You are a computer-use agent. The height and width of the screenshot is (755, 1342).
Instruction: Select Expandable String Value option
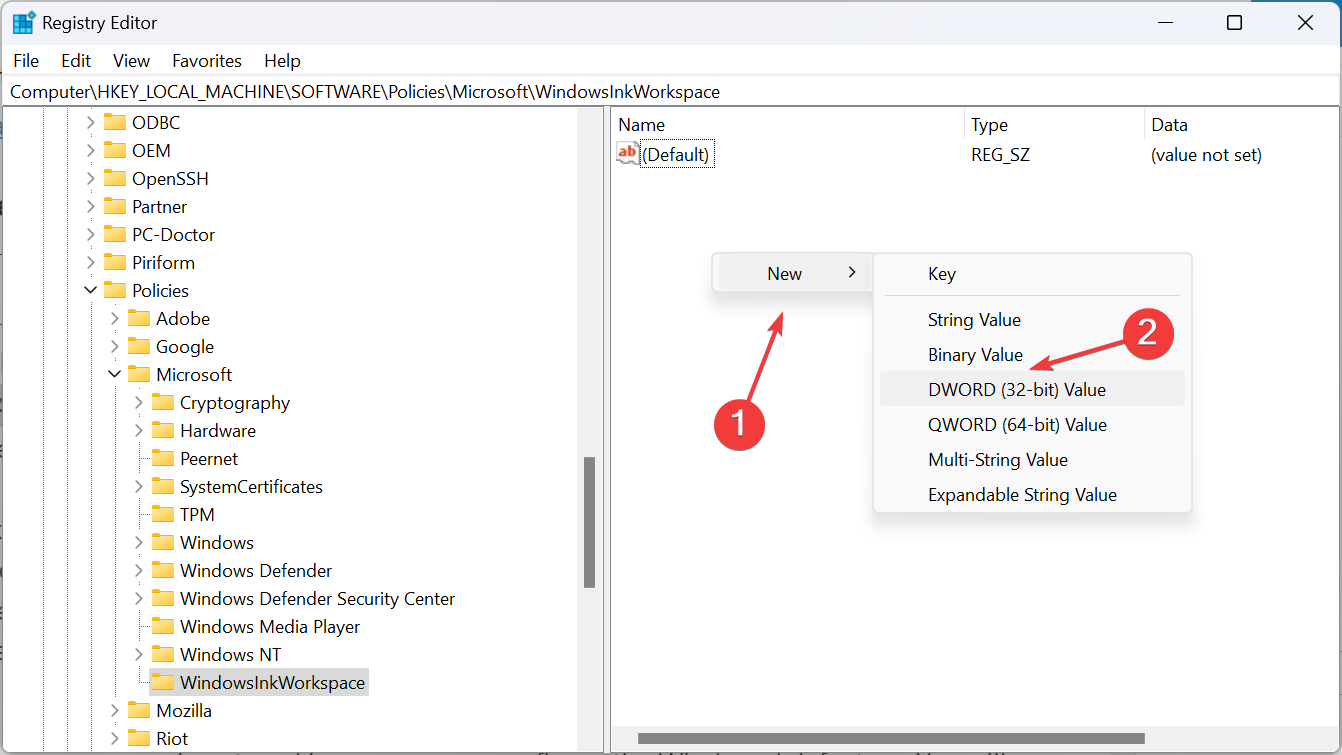tap(1032, 495)
